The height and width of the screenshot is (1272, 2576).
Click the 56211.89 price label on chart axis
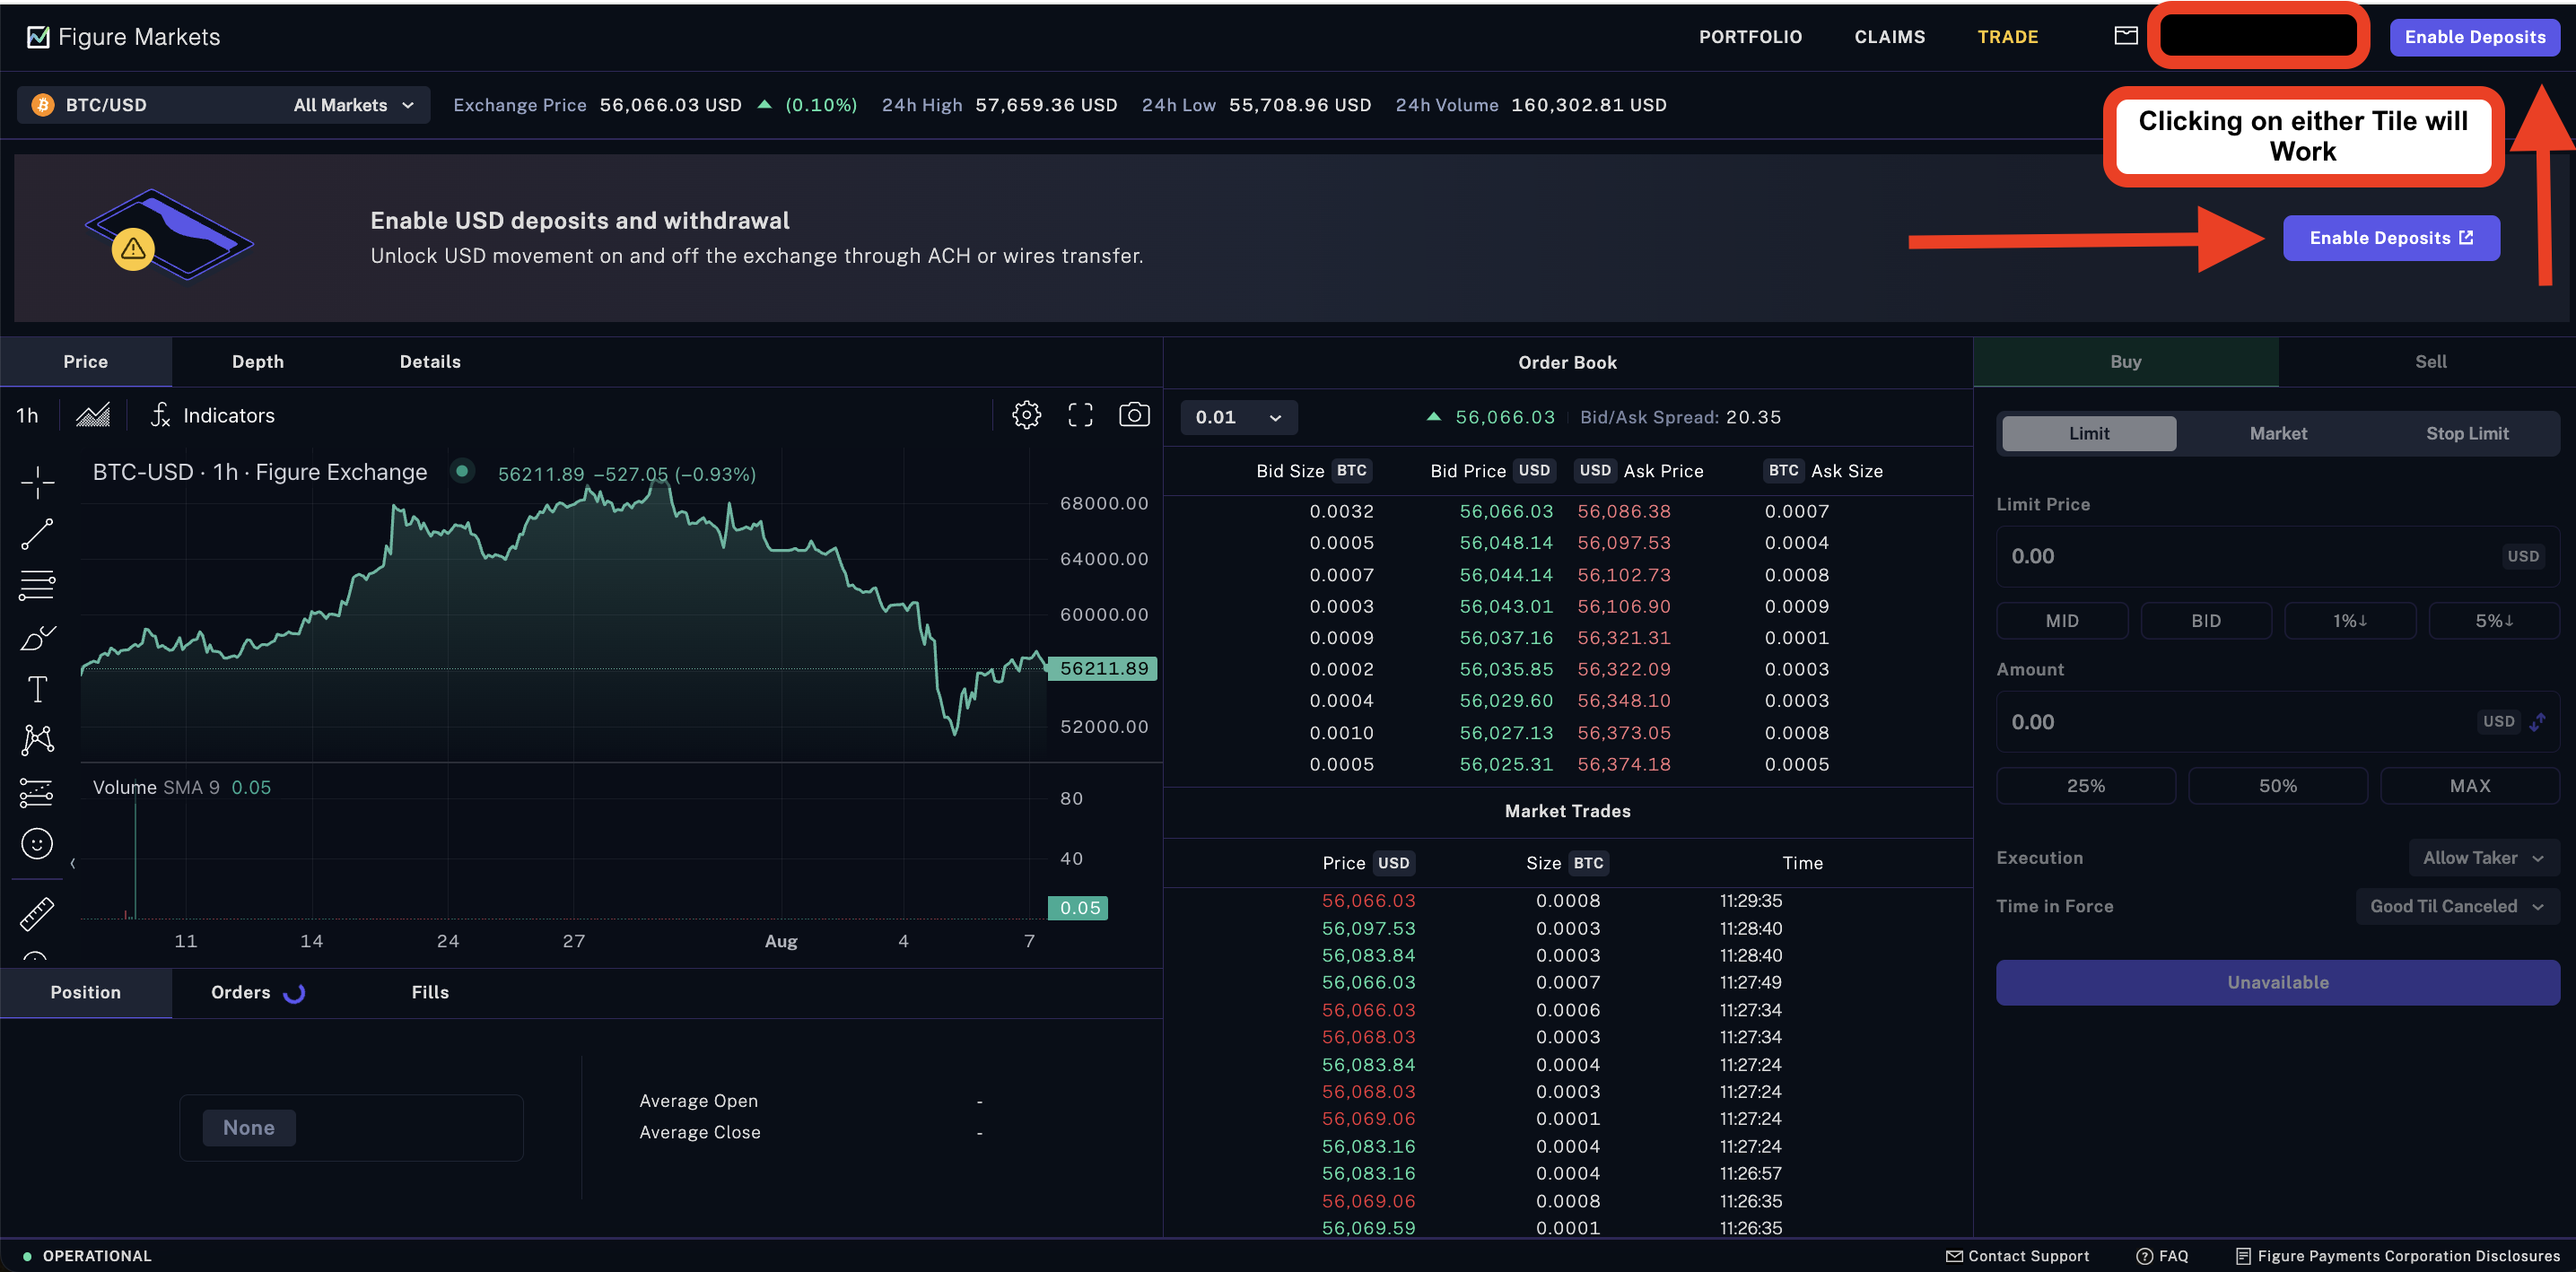point(1103,668)
